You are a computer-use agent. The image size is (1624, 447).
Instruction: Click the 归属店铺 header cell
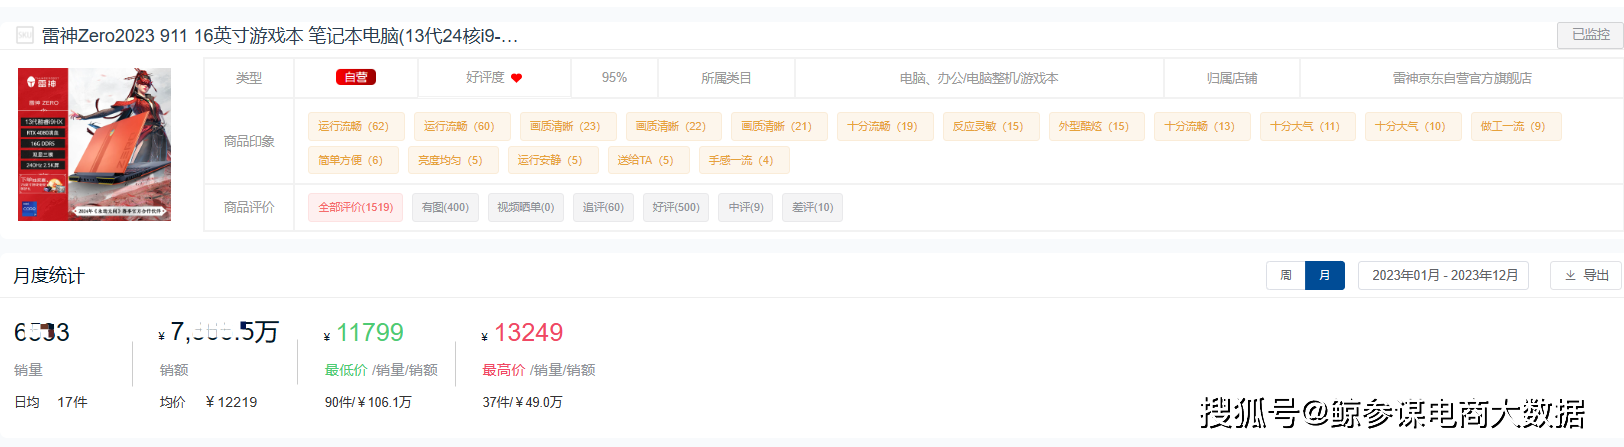click(1232, 78)
